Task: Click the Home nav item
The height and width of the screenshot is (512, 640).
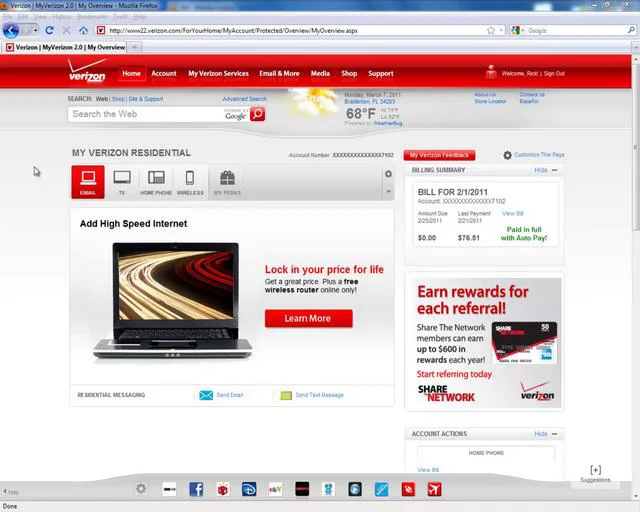Action: point(131,73)
